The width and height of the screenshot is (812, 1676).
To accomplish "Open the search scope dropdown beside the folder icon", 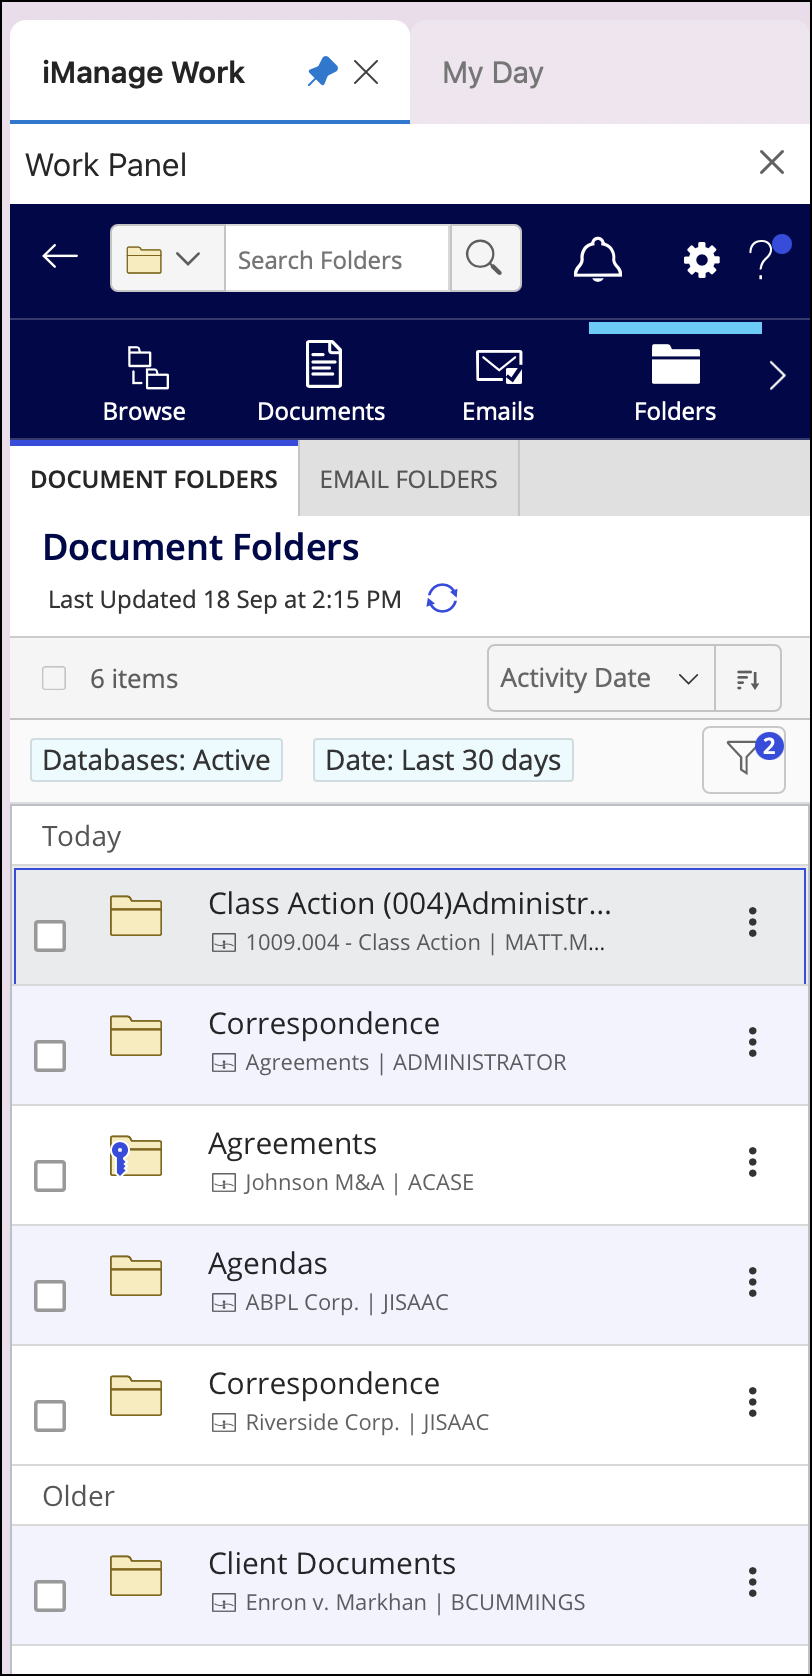I will (166, 258).
